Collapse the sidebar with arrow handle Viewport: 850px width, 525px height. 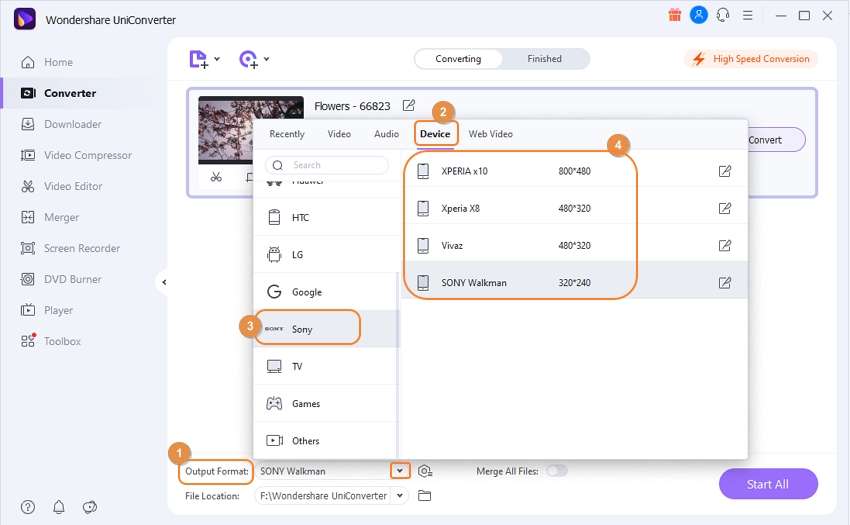[x=164, y=282]
